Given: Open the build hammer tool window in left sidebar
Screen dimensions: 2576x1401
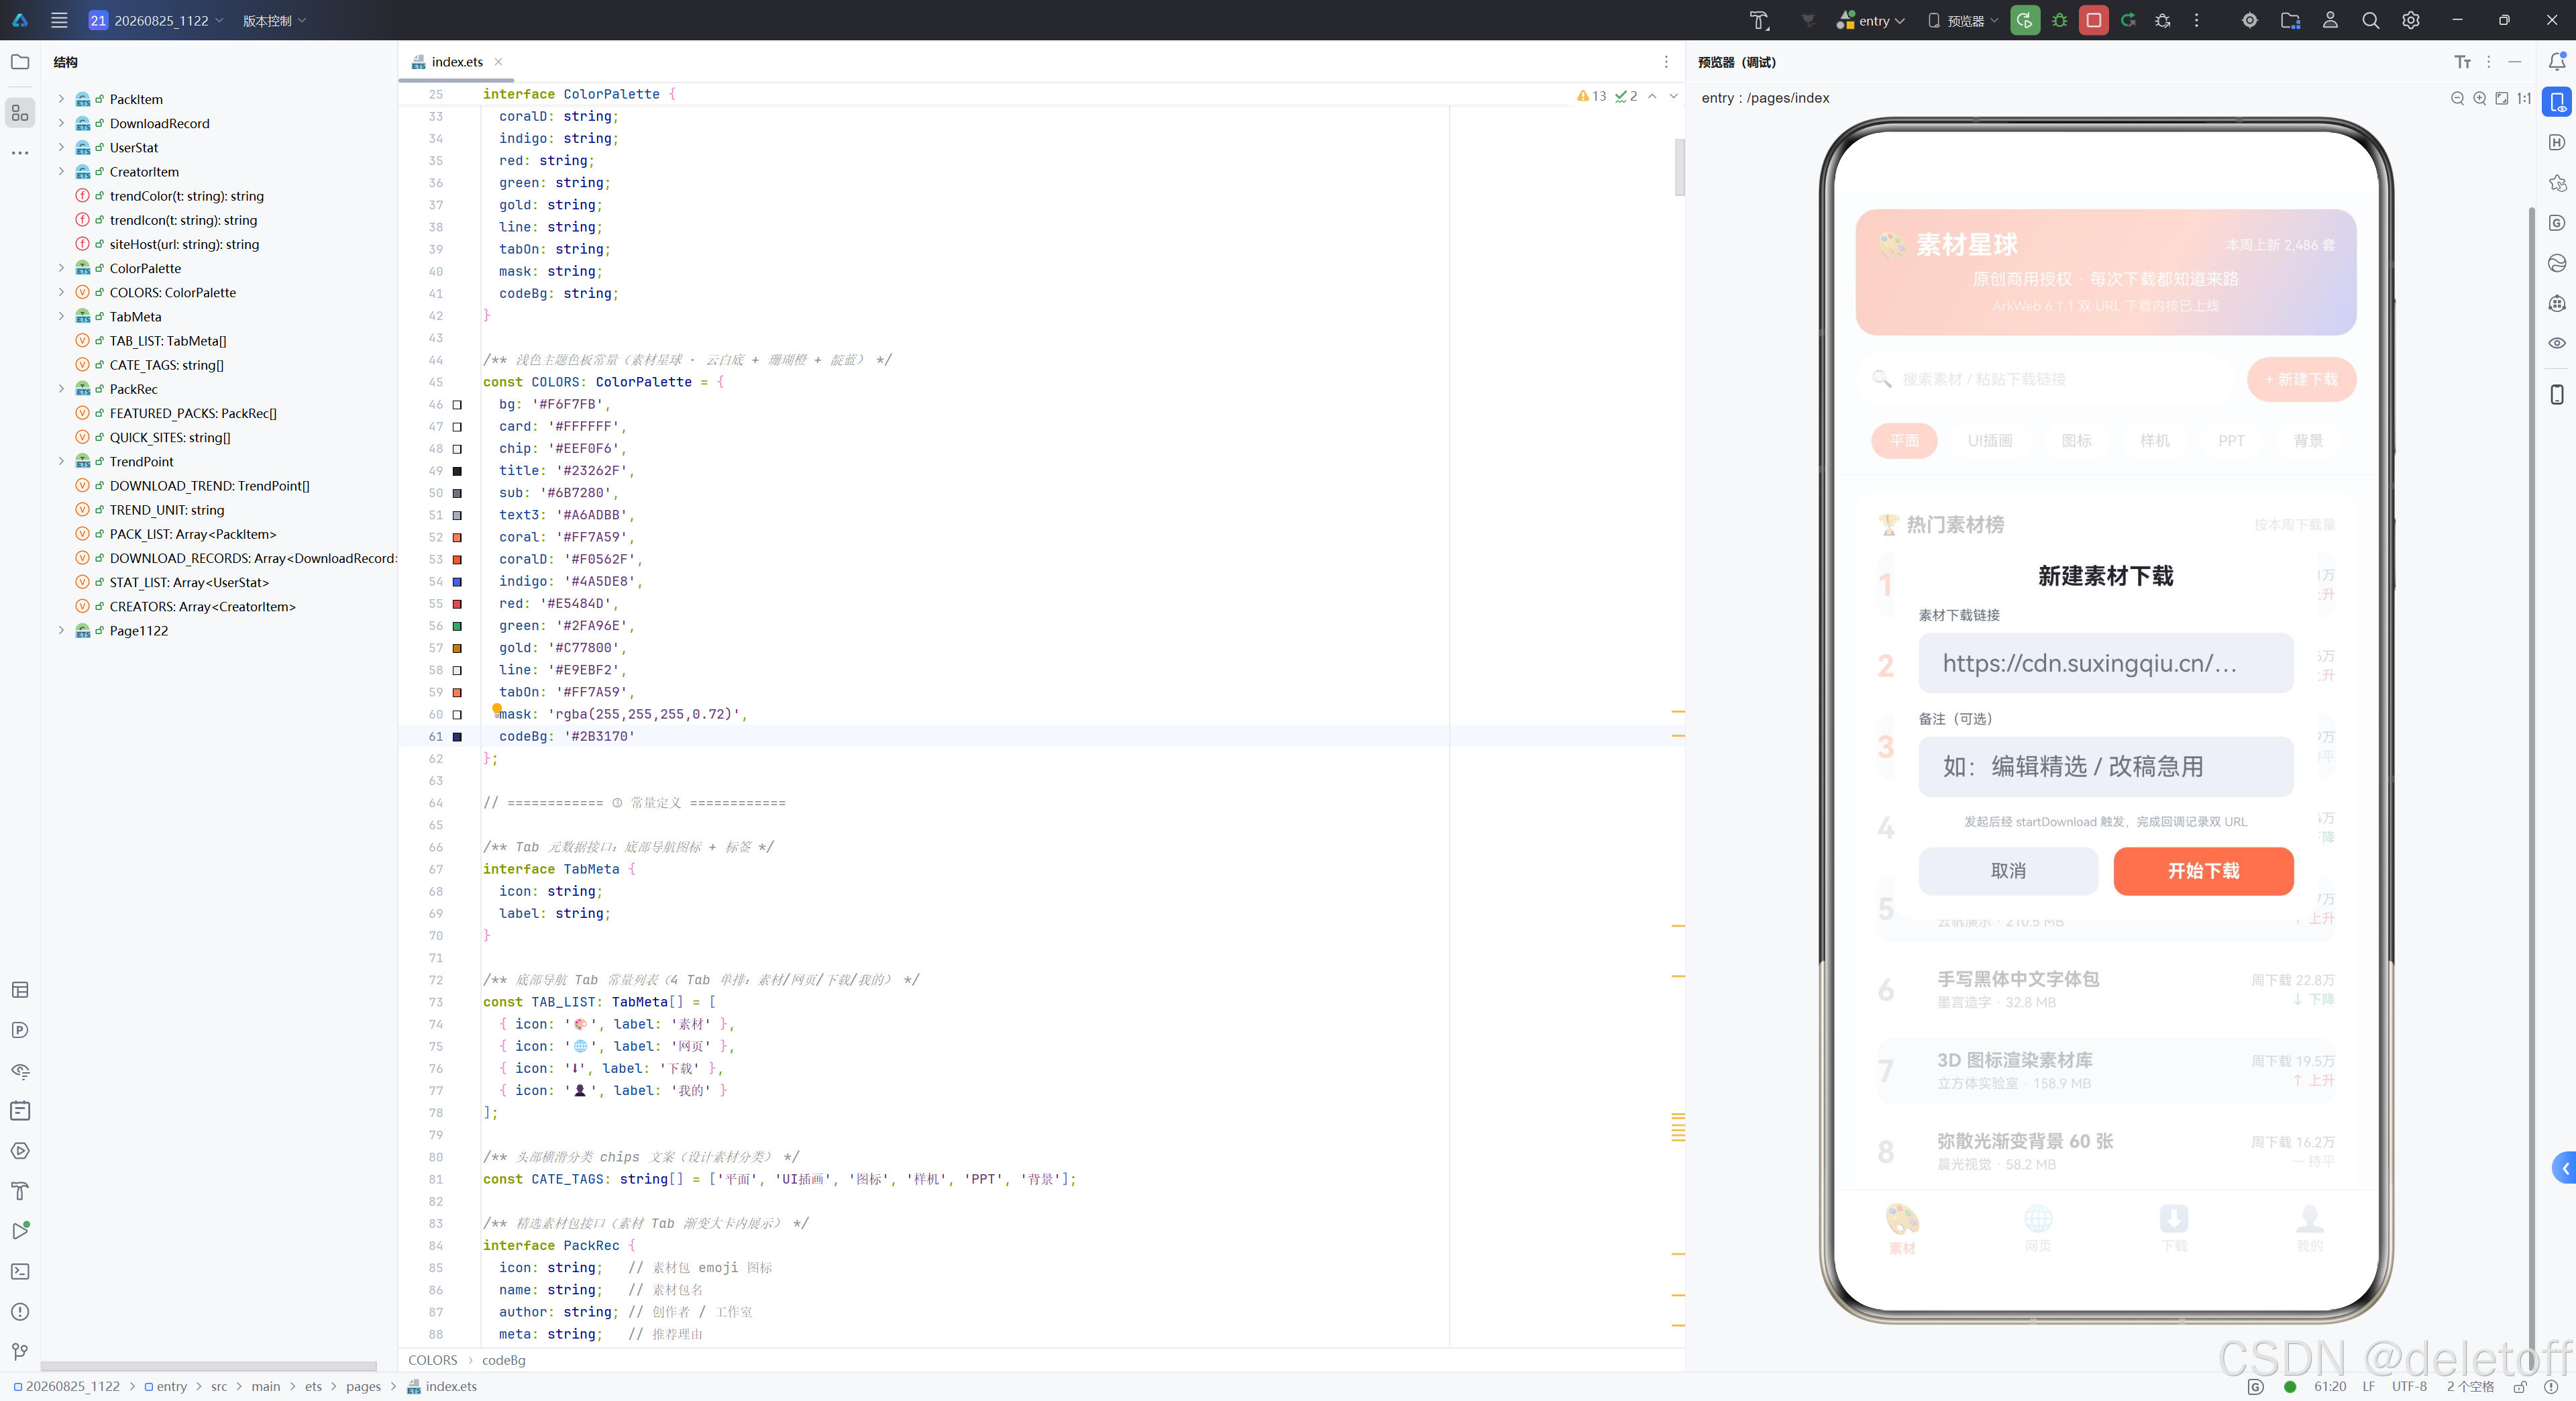Looking at the screenshot, I should 20,1191.
